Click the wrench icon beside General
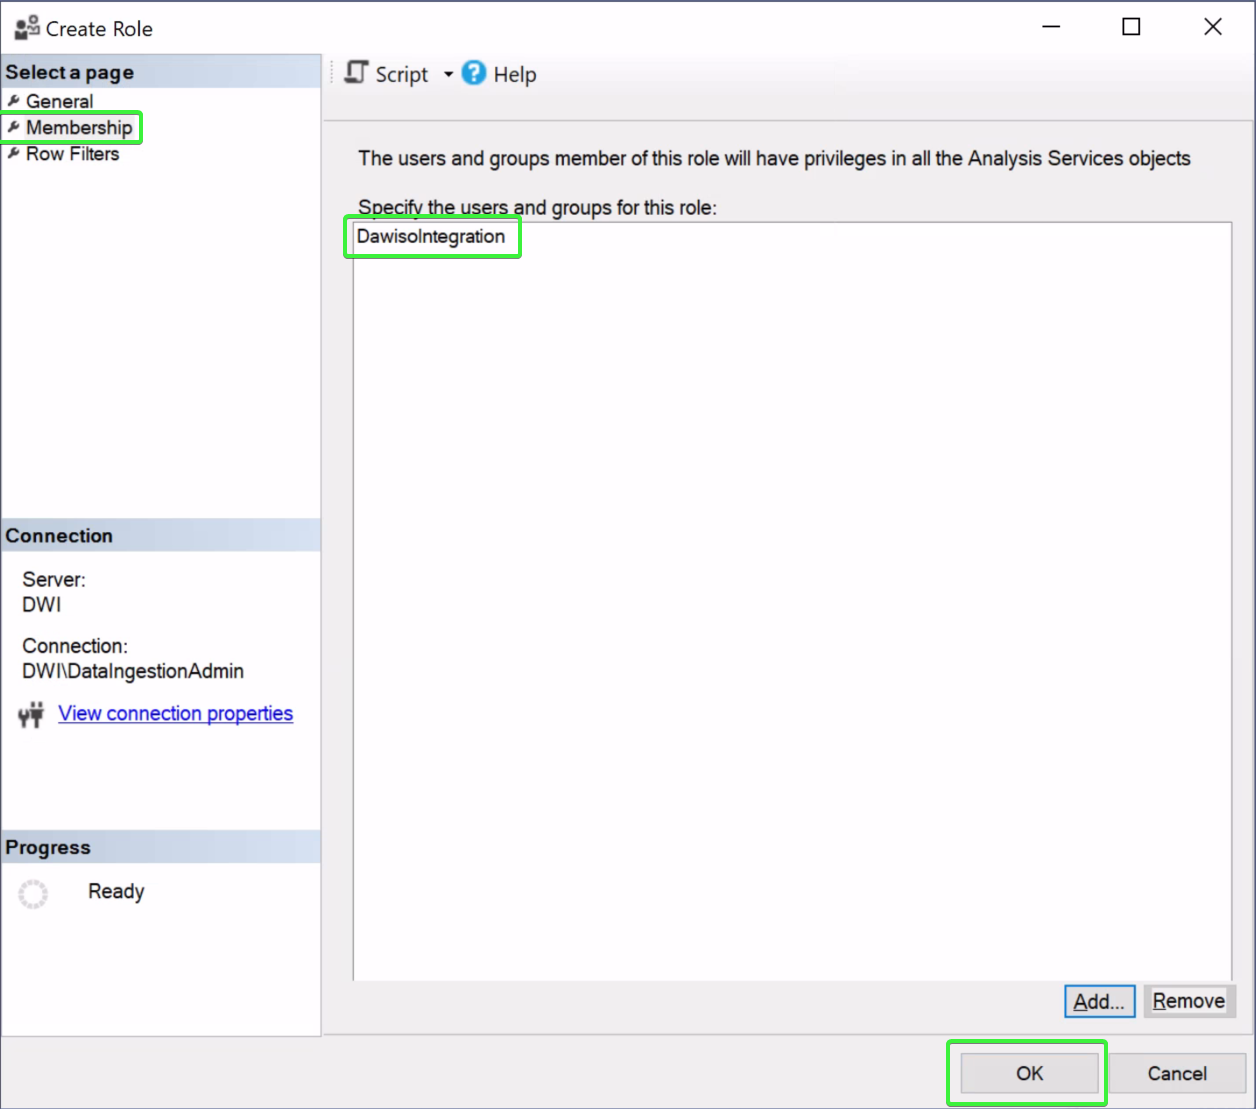Image resolution: width=1256 pixels, height=1109 pixels. coord(13,101)
